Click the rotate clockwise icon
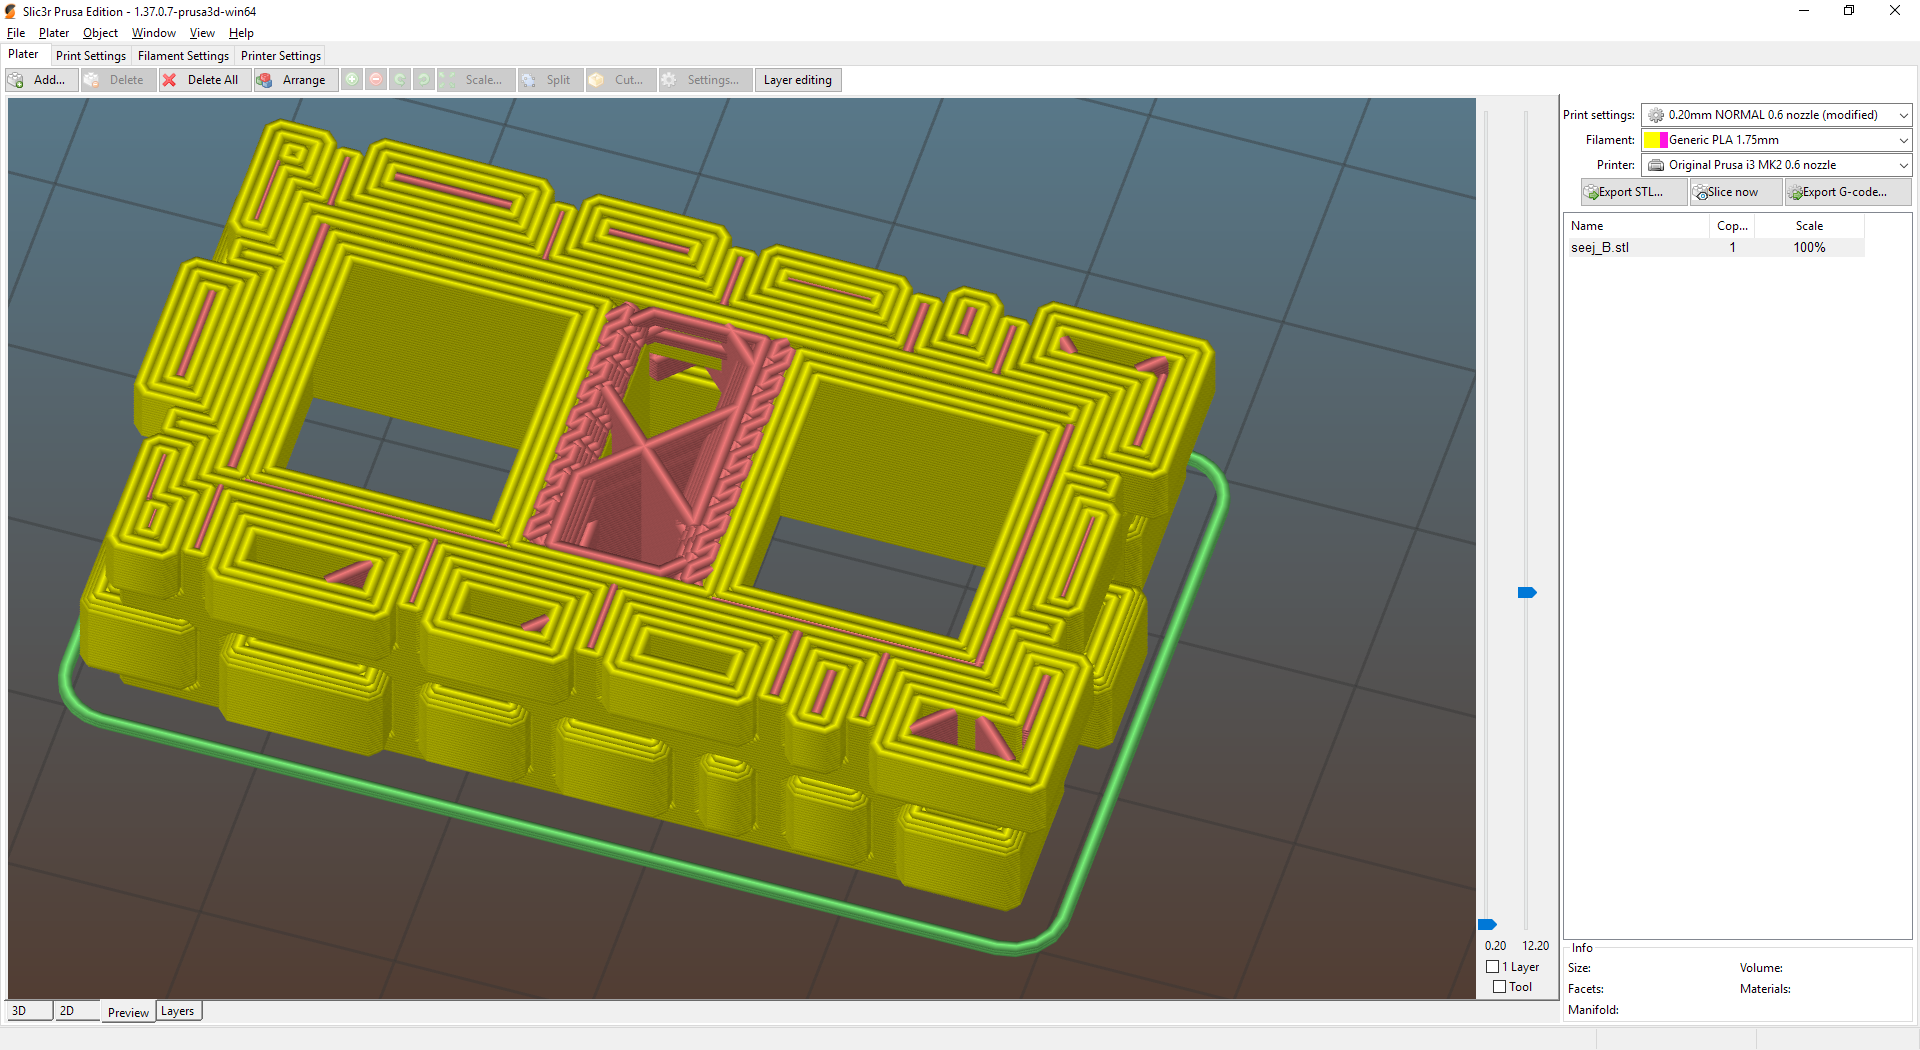 tap(424, 79)
